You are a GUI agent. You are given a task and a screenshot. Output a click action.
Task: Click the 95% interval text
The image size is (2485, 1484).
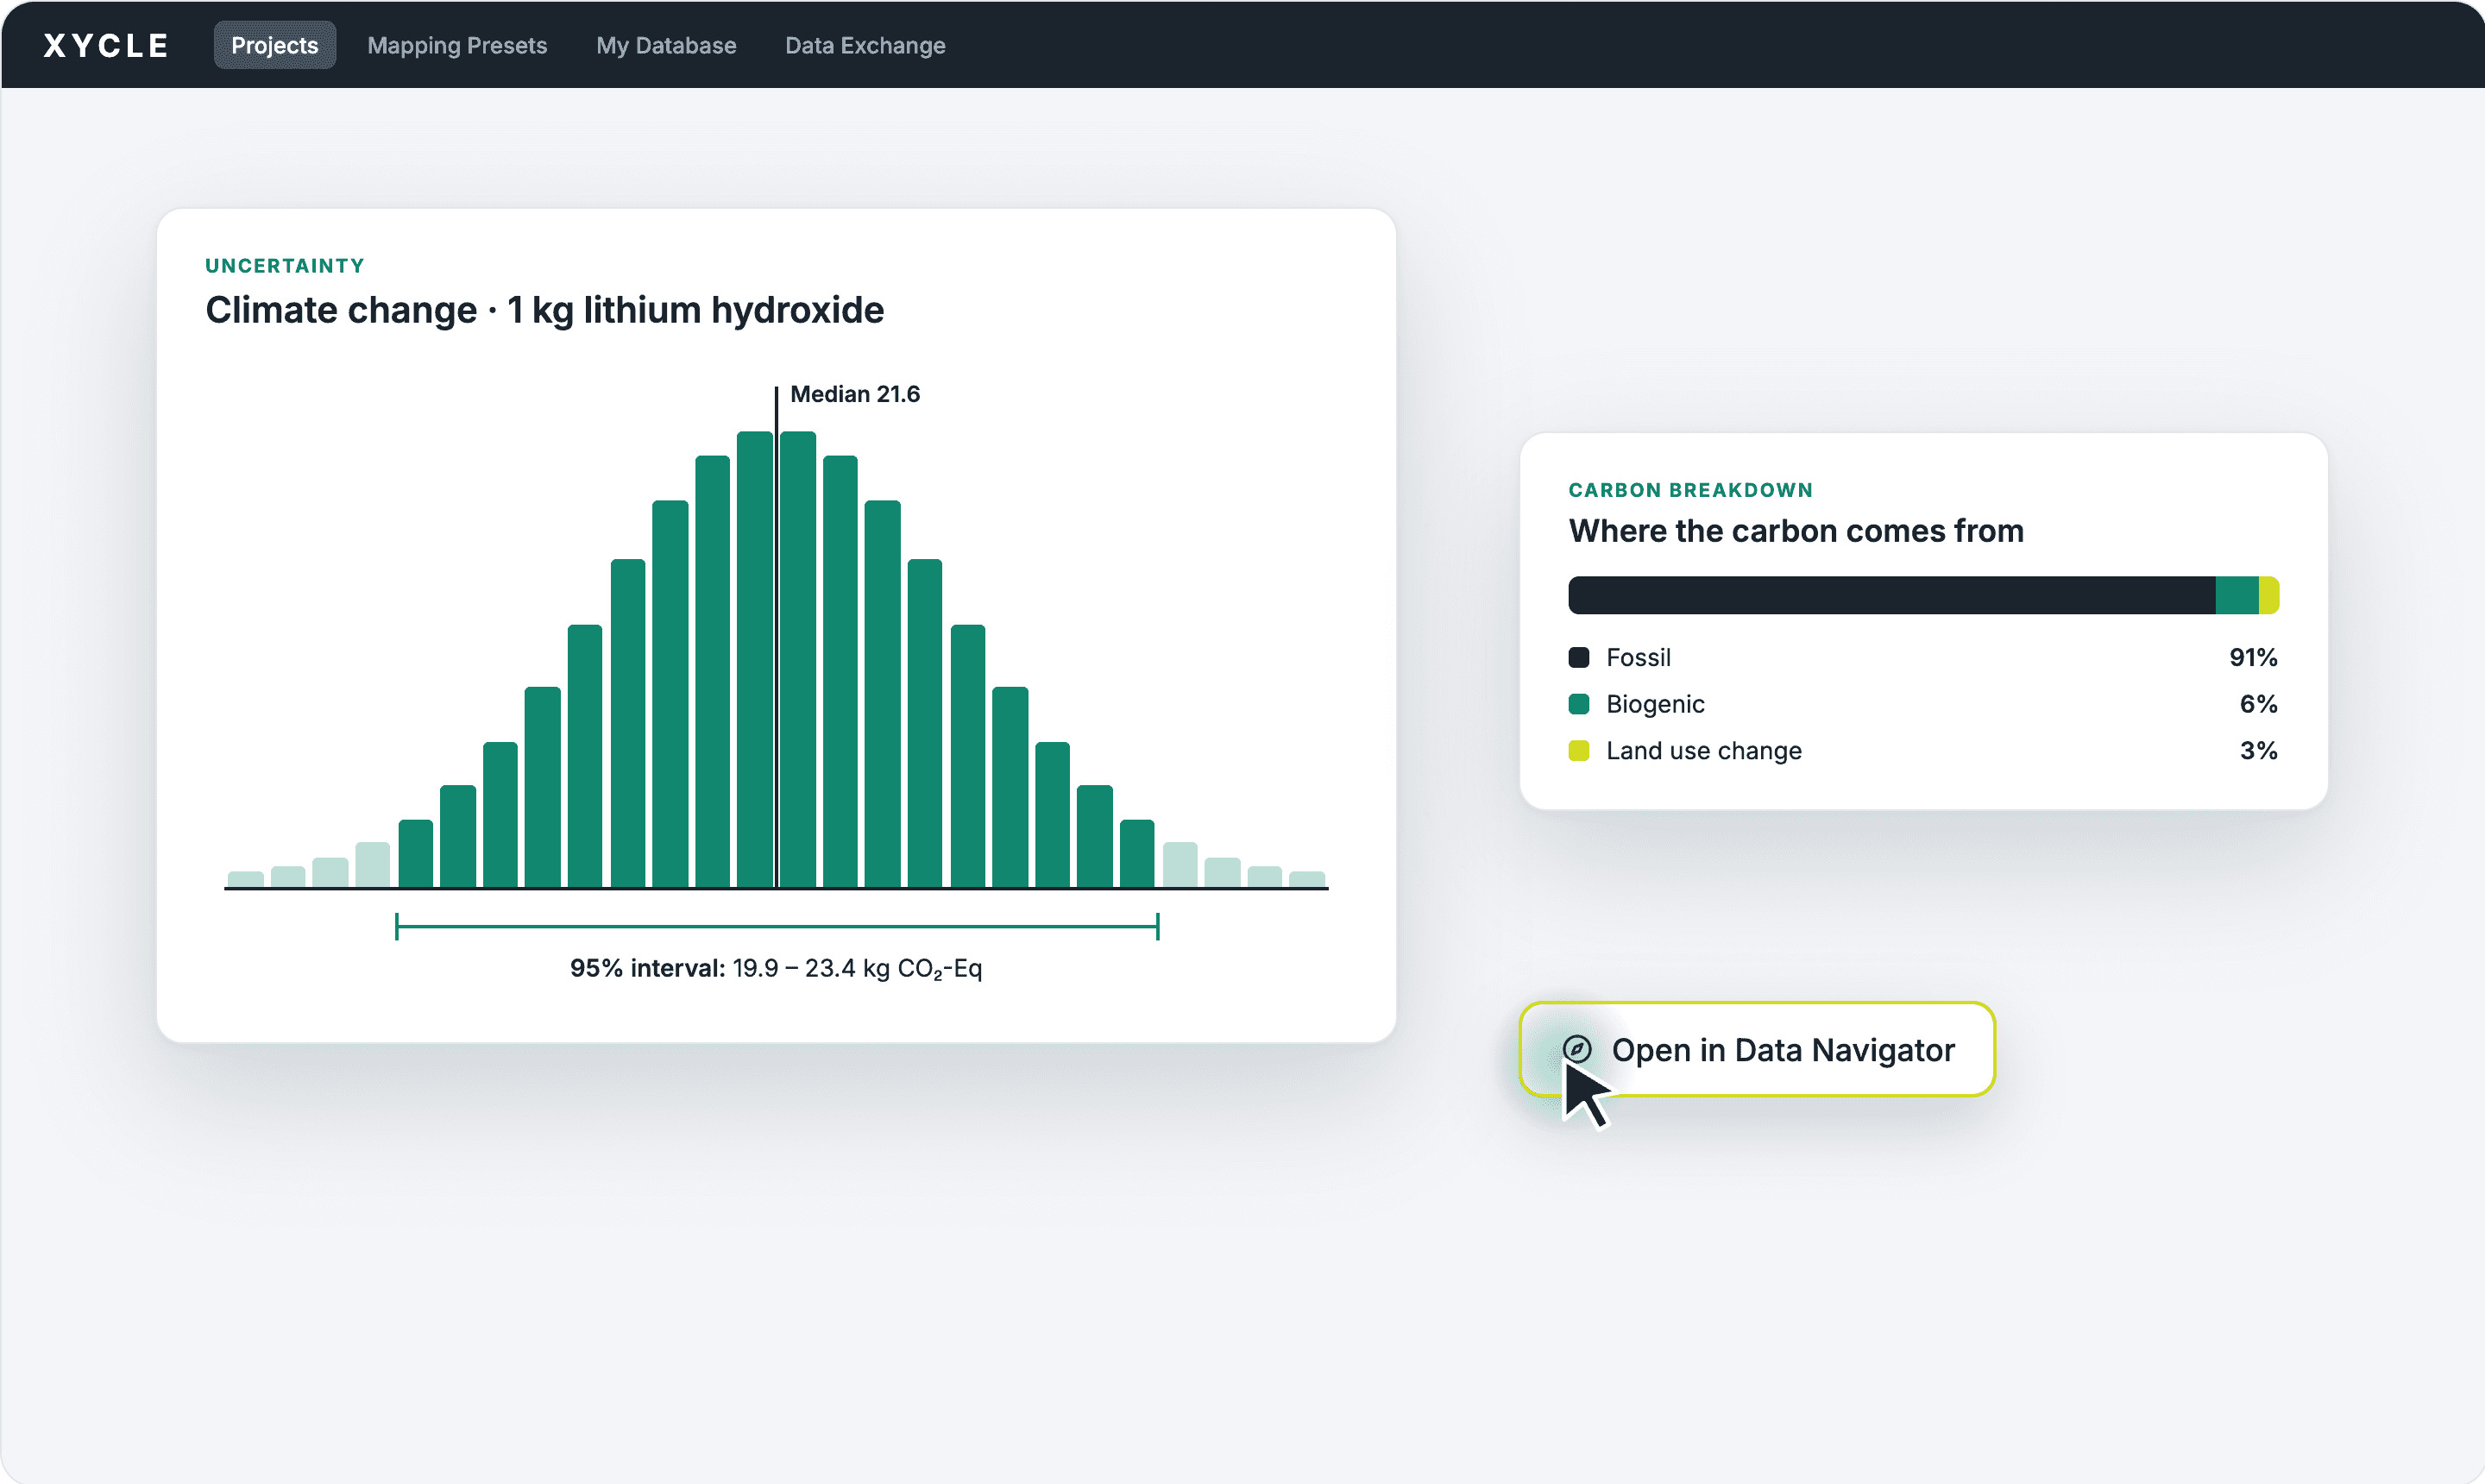coord(776,968)
